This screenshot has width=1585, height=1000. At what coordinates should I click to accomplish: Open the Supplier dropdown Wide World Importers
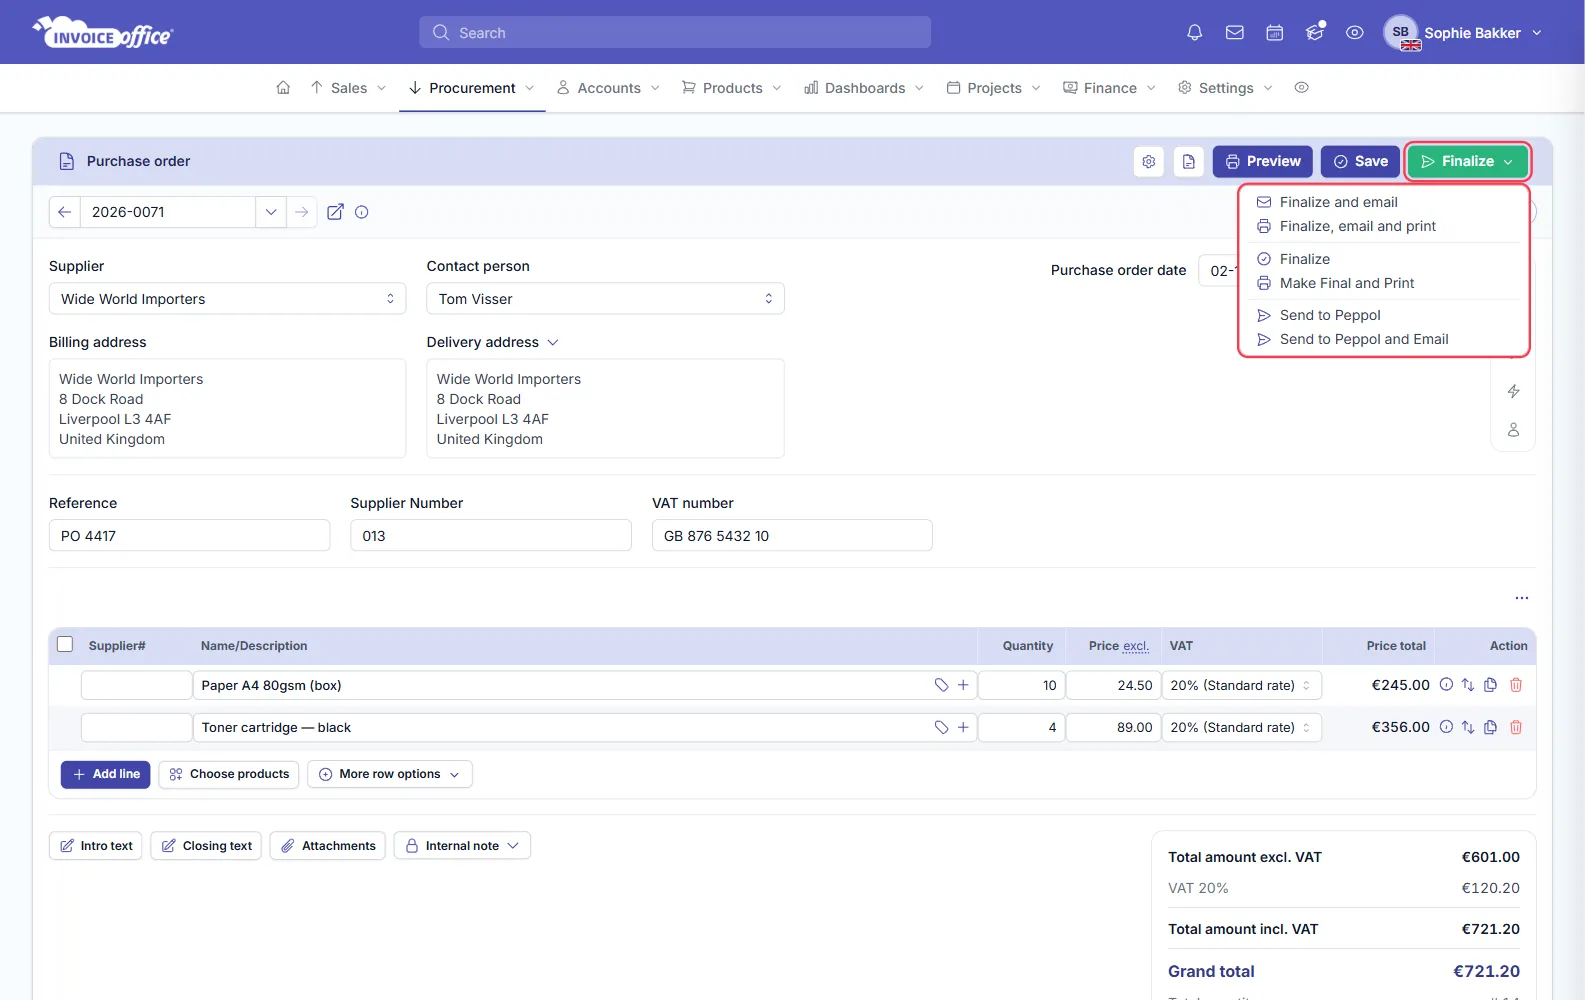(228, 299)
